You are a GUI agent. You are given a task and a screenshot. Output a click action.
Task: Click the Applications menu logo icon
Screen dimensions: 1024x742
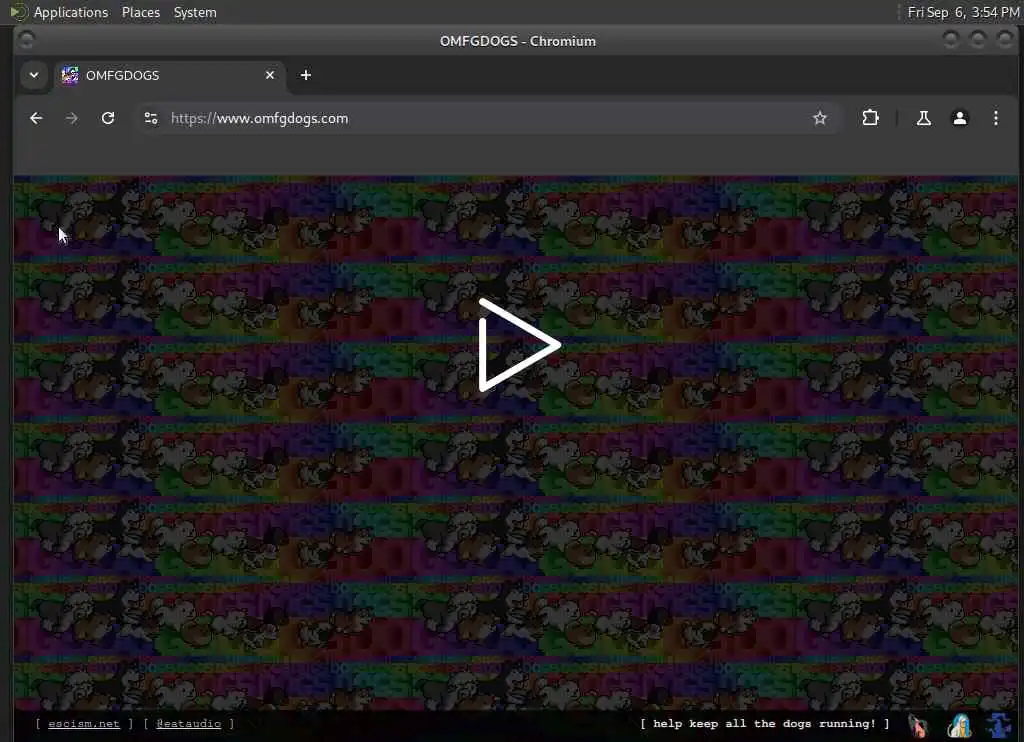(19, 12)
